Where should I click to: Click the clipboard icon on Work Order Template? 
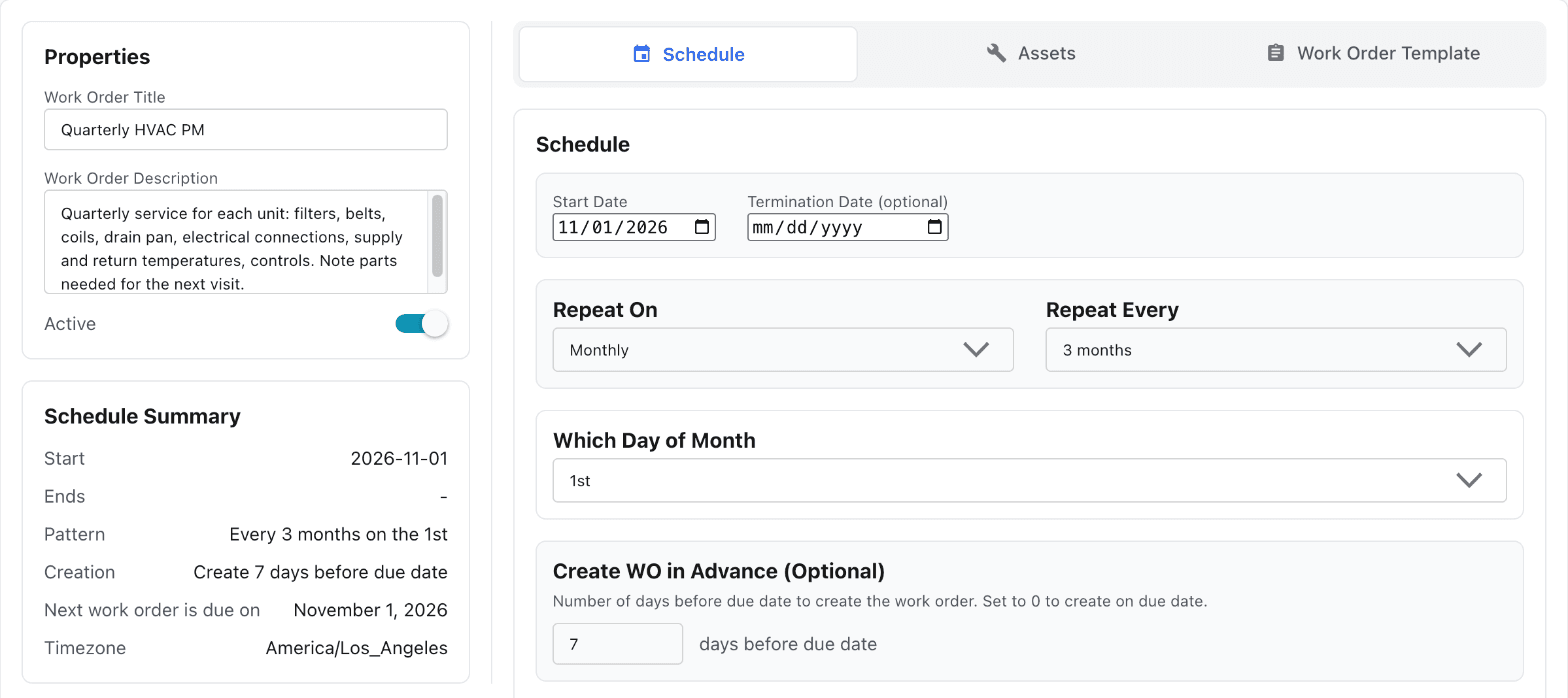(x=1275, y=53)
